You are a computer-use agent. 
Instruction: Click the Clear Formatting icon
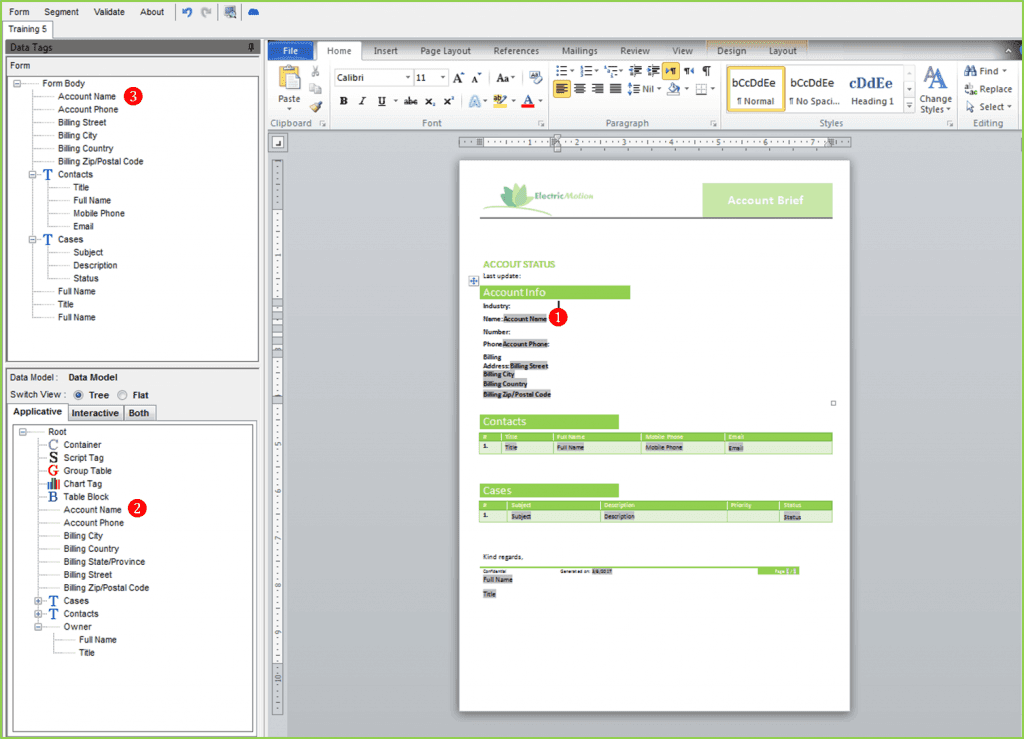click(536, 78)
